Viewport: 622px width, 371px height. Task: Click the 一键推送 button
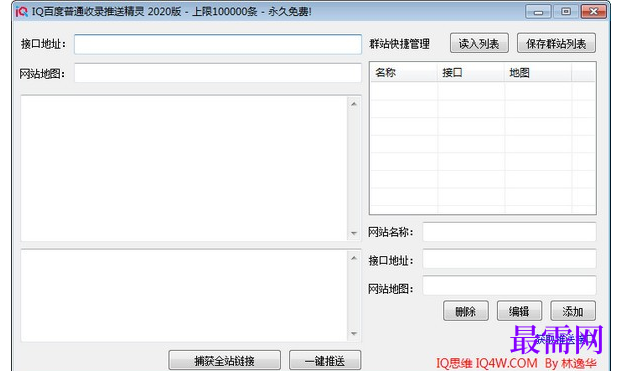tap(325, 360)
